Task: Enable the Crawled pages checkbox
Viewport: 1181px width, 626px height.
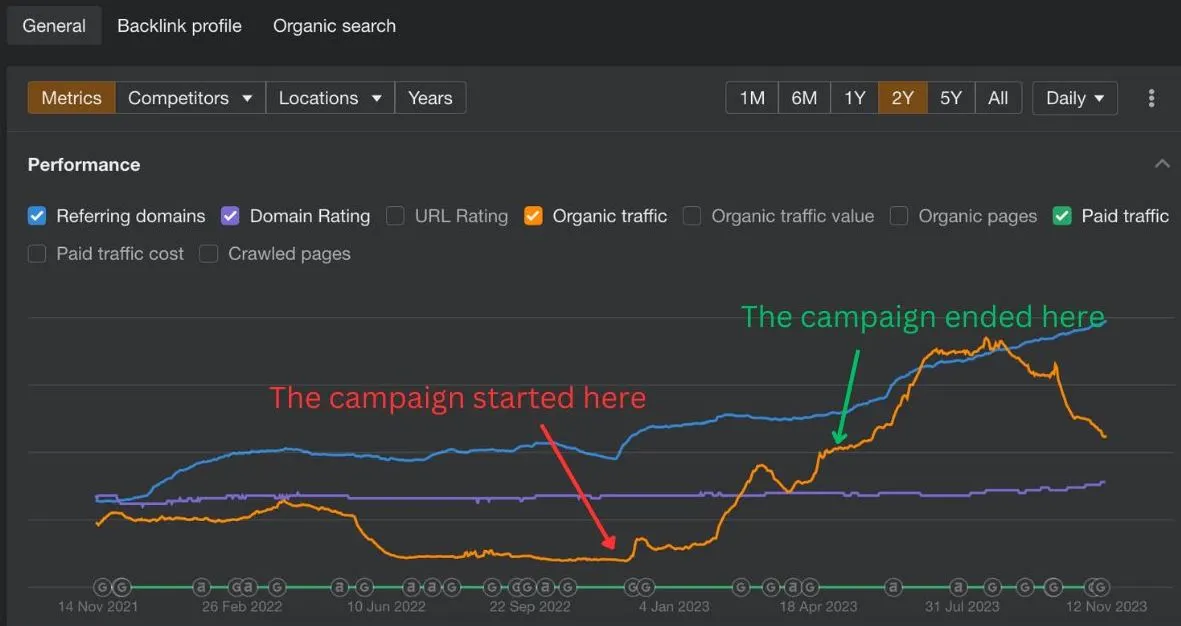Action: [x=209, y=254]
